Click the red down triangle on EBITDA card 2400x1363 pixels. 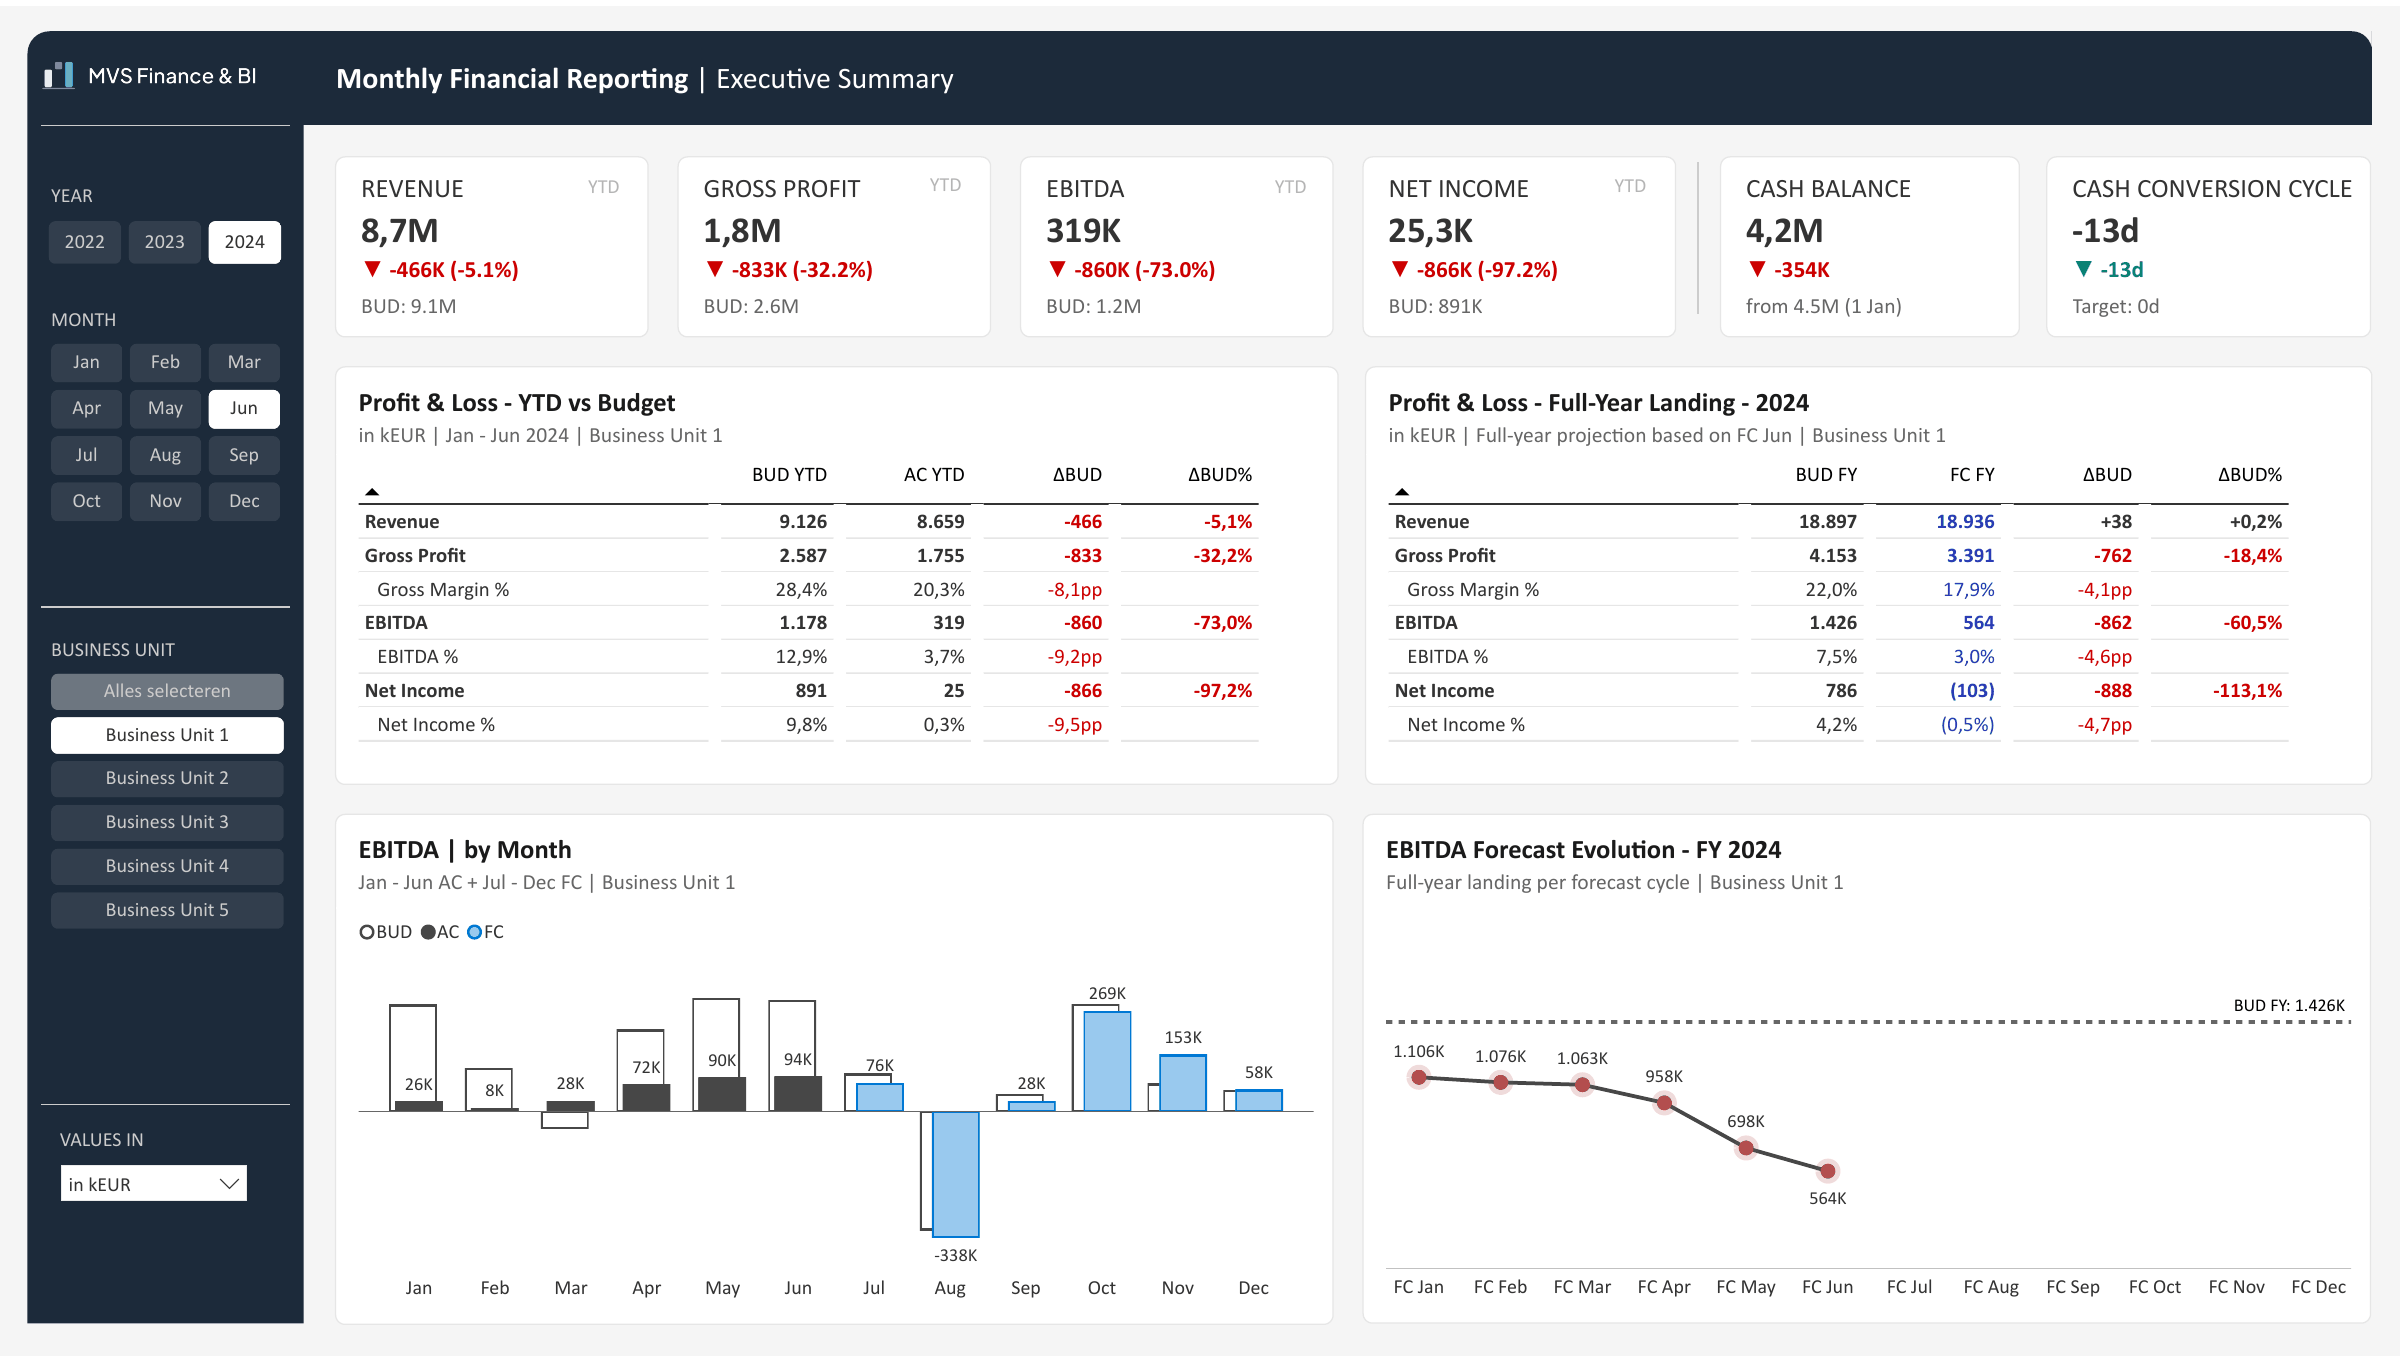coord(1058,269)
